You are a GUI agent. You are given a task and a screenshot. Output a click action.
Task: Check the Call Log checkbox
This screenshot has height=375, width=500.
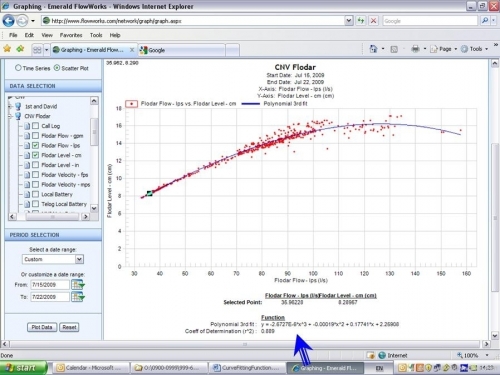click(x=35, y=126)
